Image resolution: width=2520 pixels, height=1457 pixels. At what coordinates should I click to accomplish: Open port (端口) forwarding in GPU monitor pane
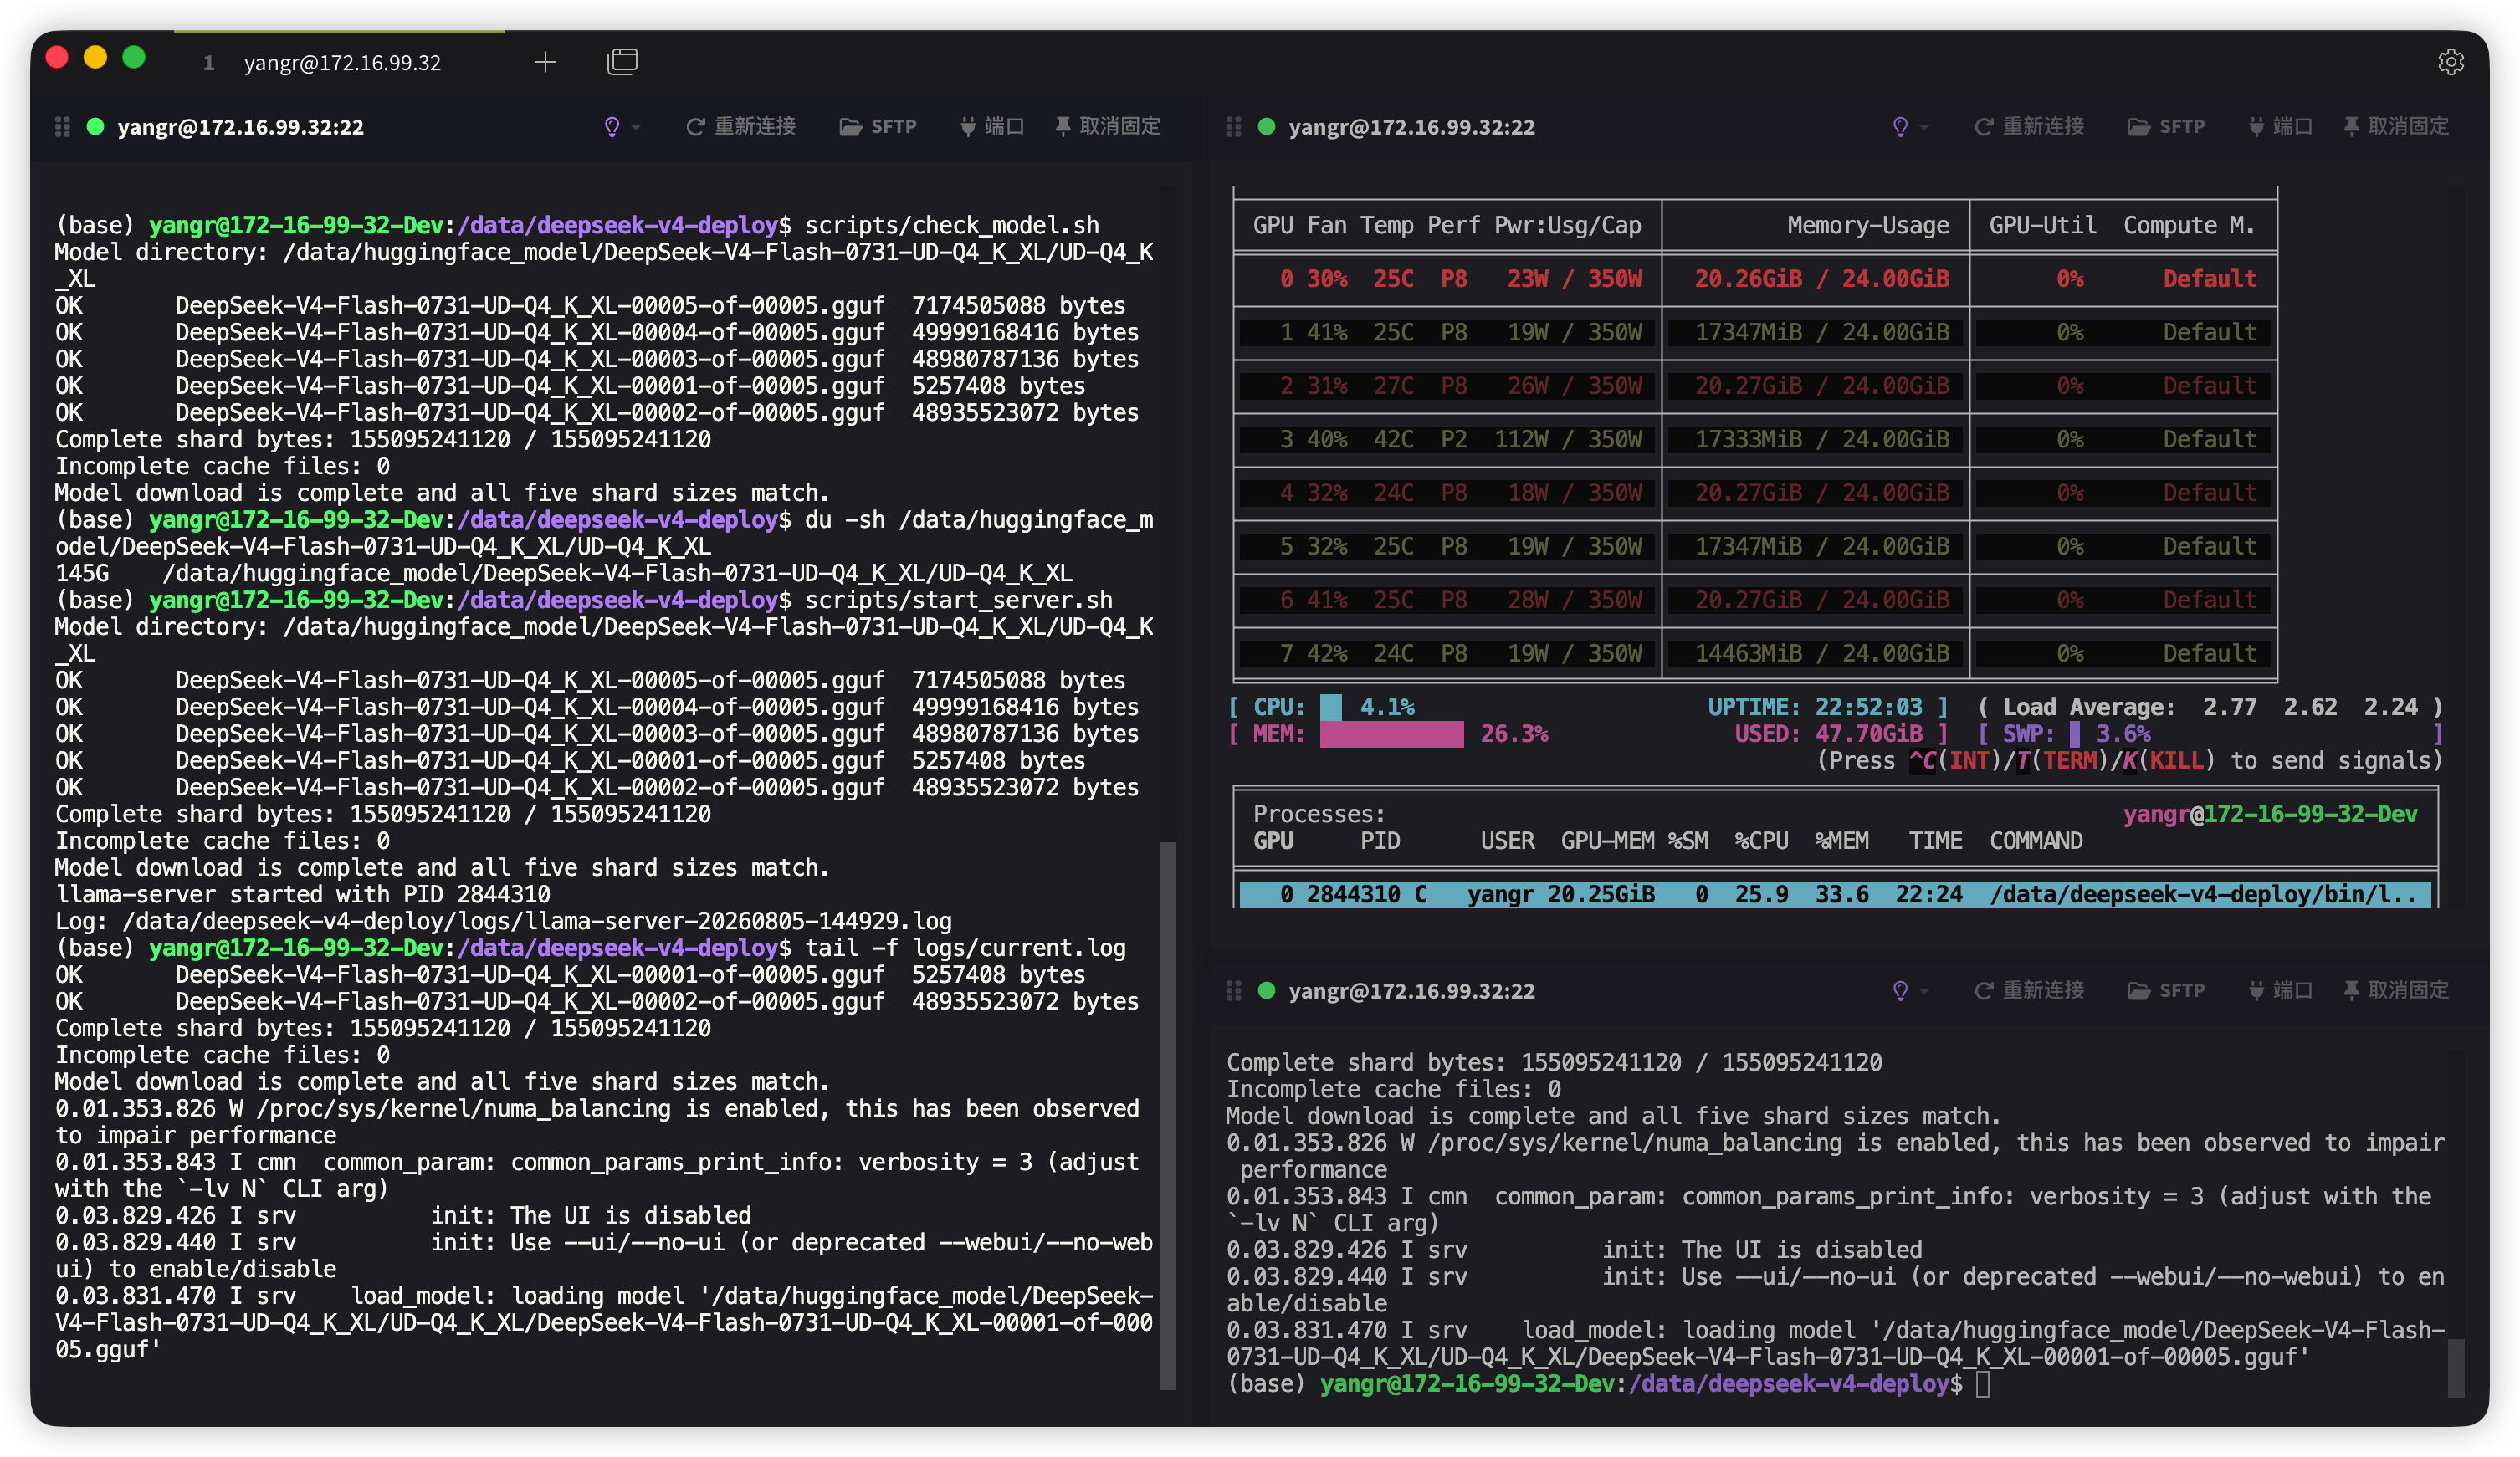coord(2280,127)
